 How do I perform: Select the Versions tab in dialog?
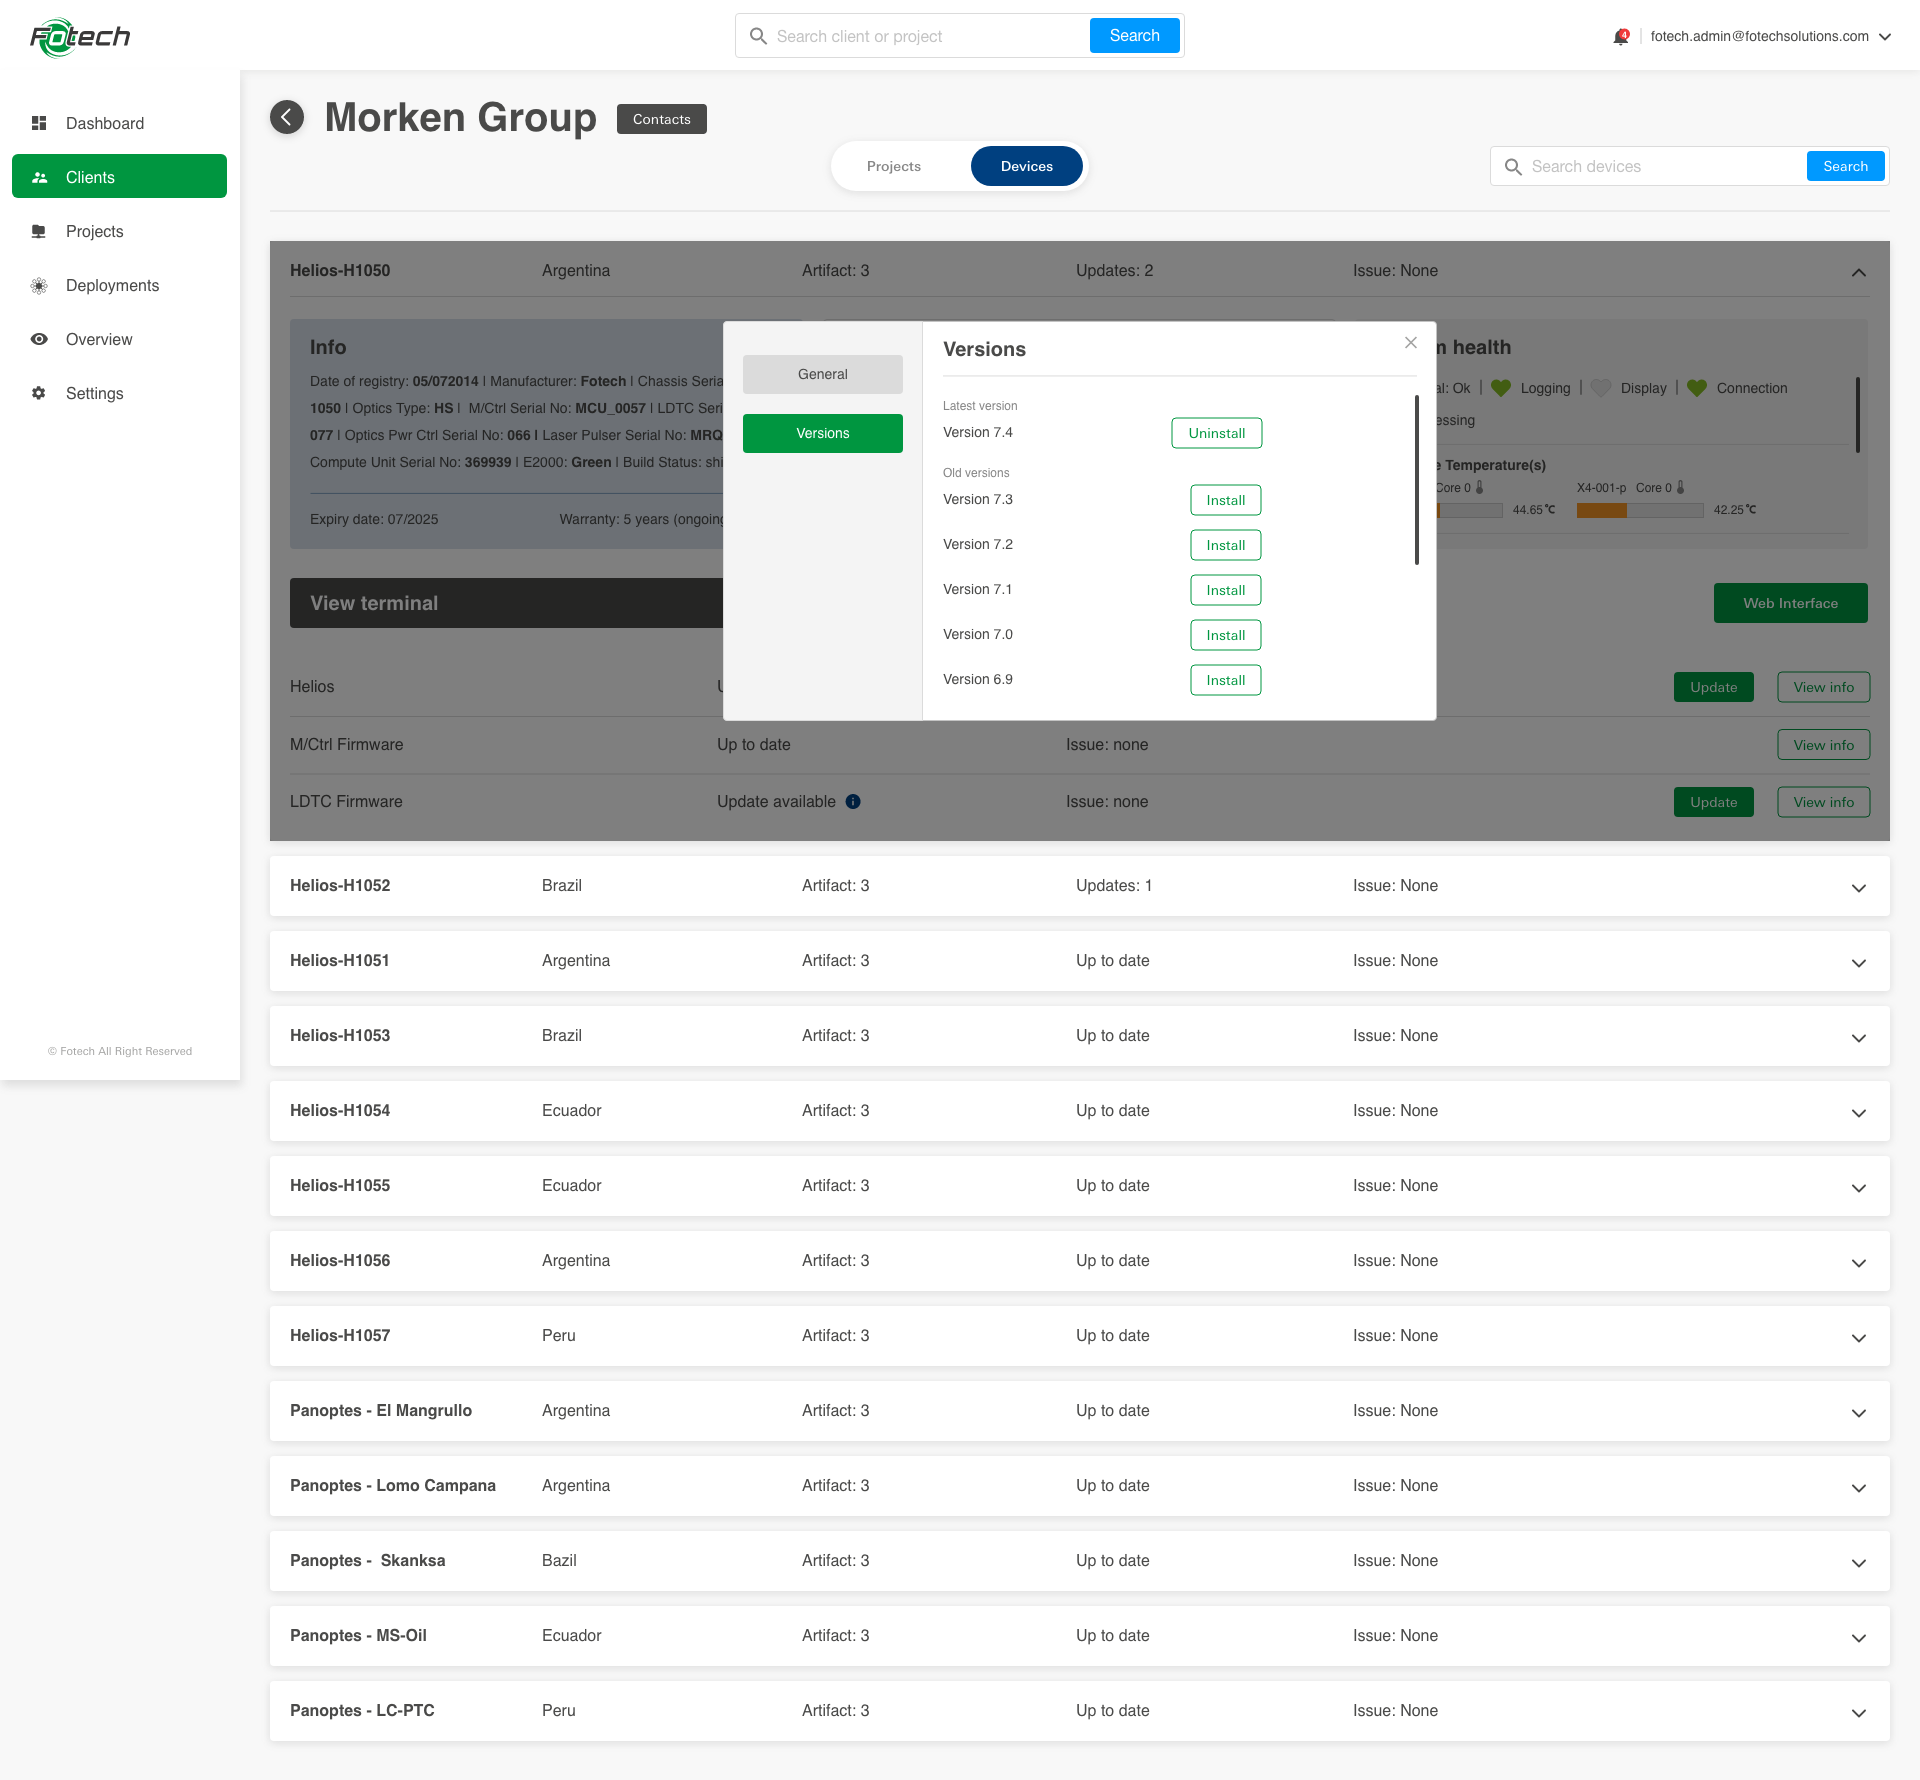(822, 433)
